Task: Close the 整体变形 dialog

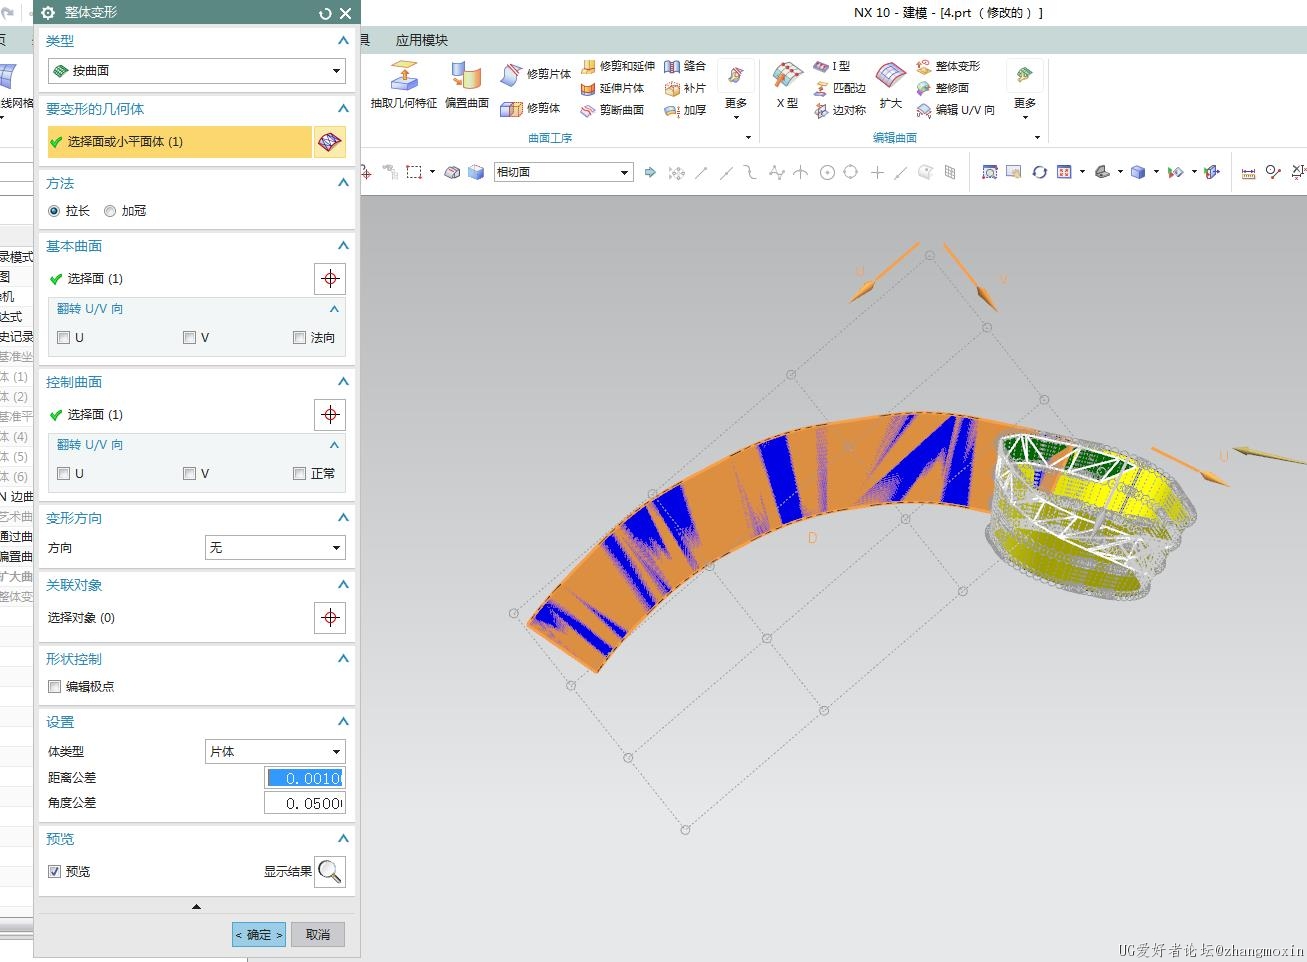Action: pyautogui.click(x=345, y=13)
